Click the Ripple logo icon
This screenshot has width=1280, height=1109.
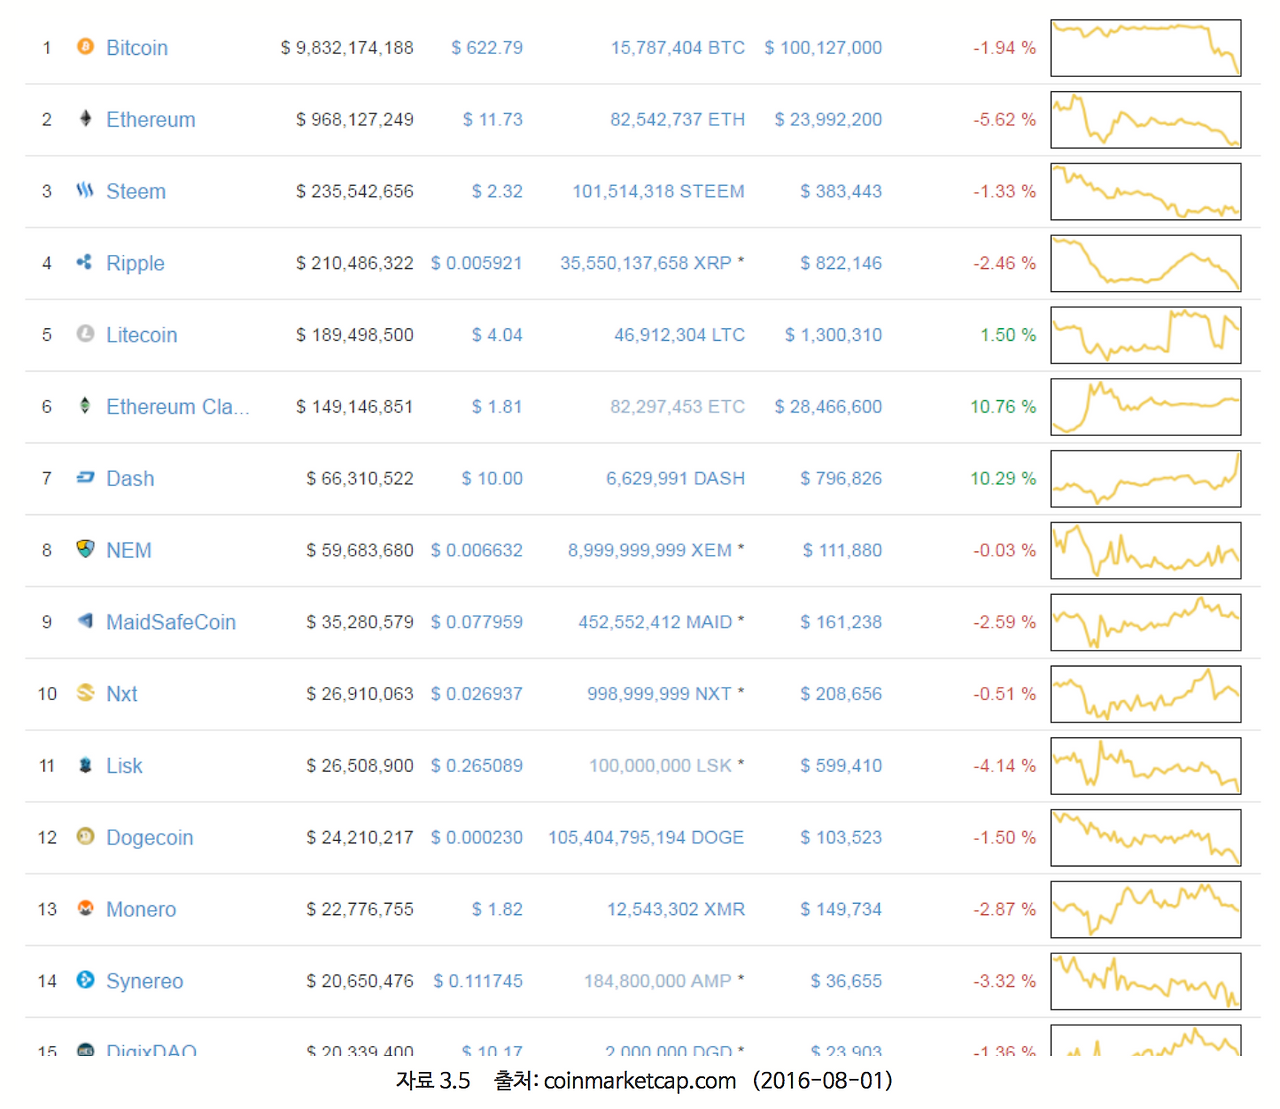pyautogui.click(x=85, y=263)
